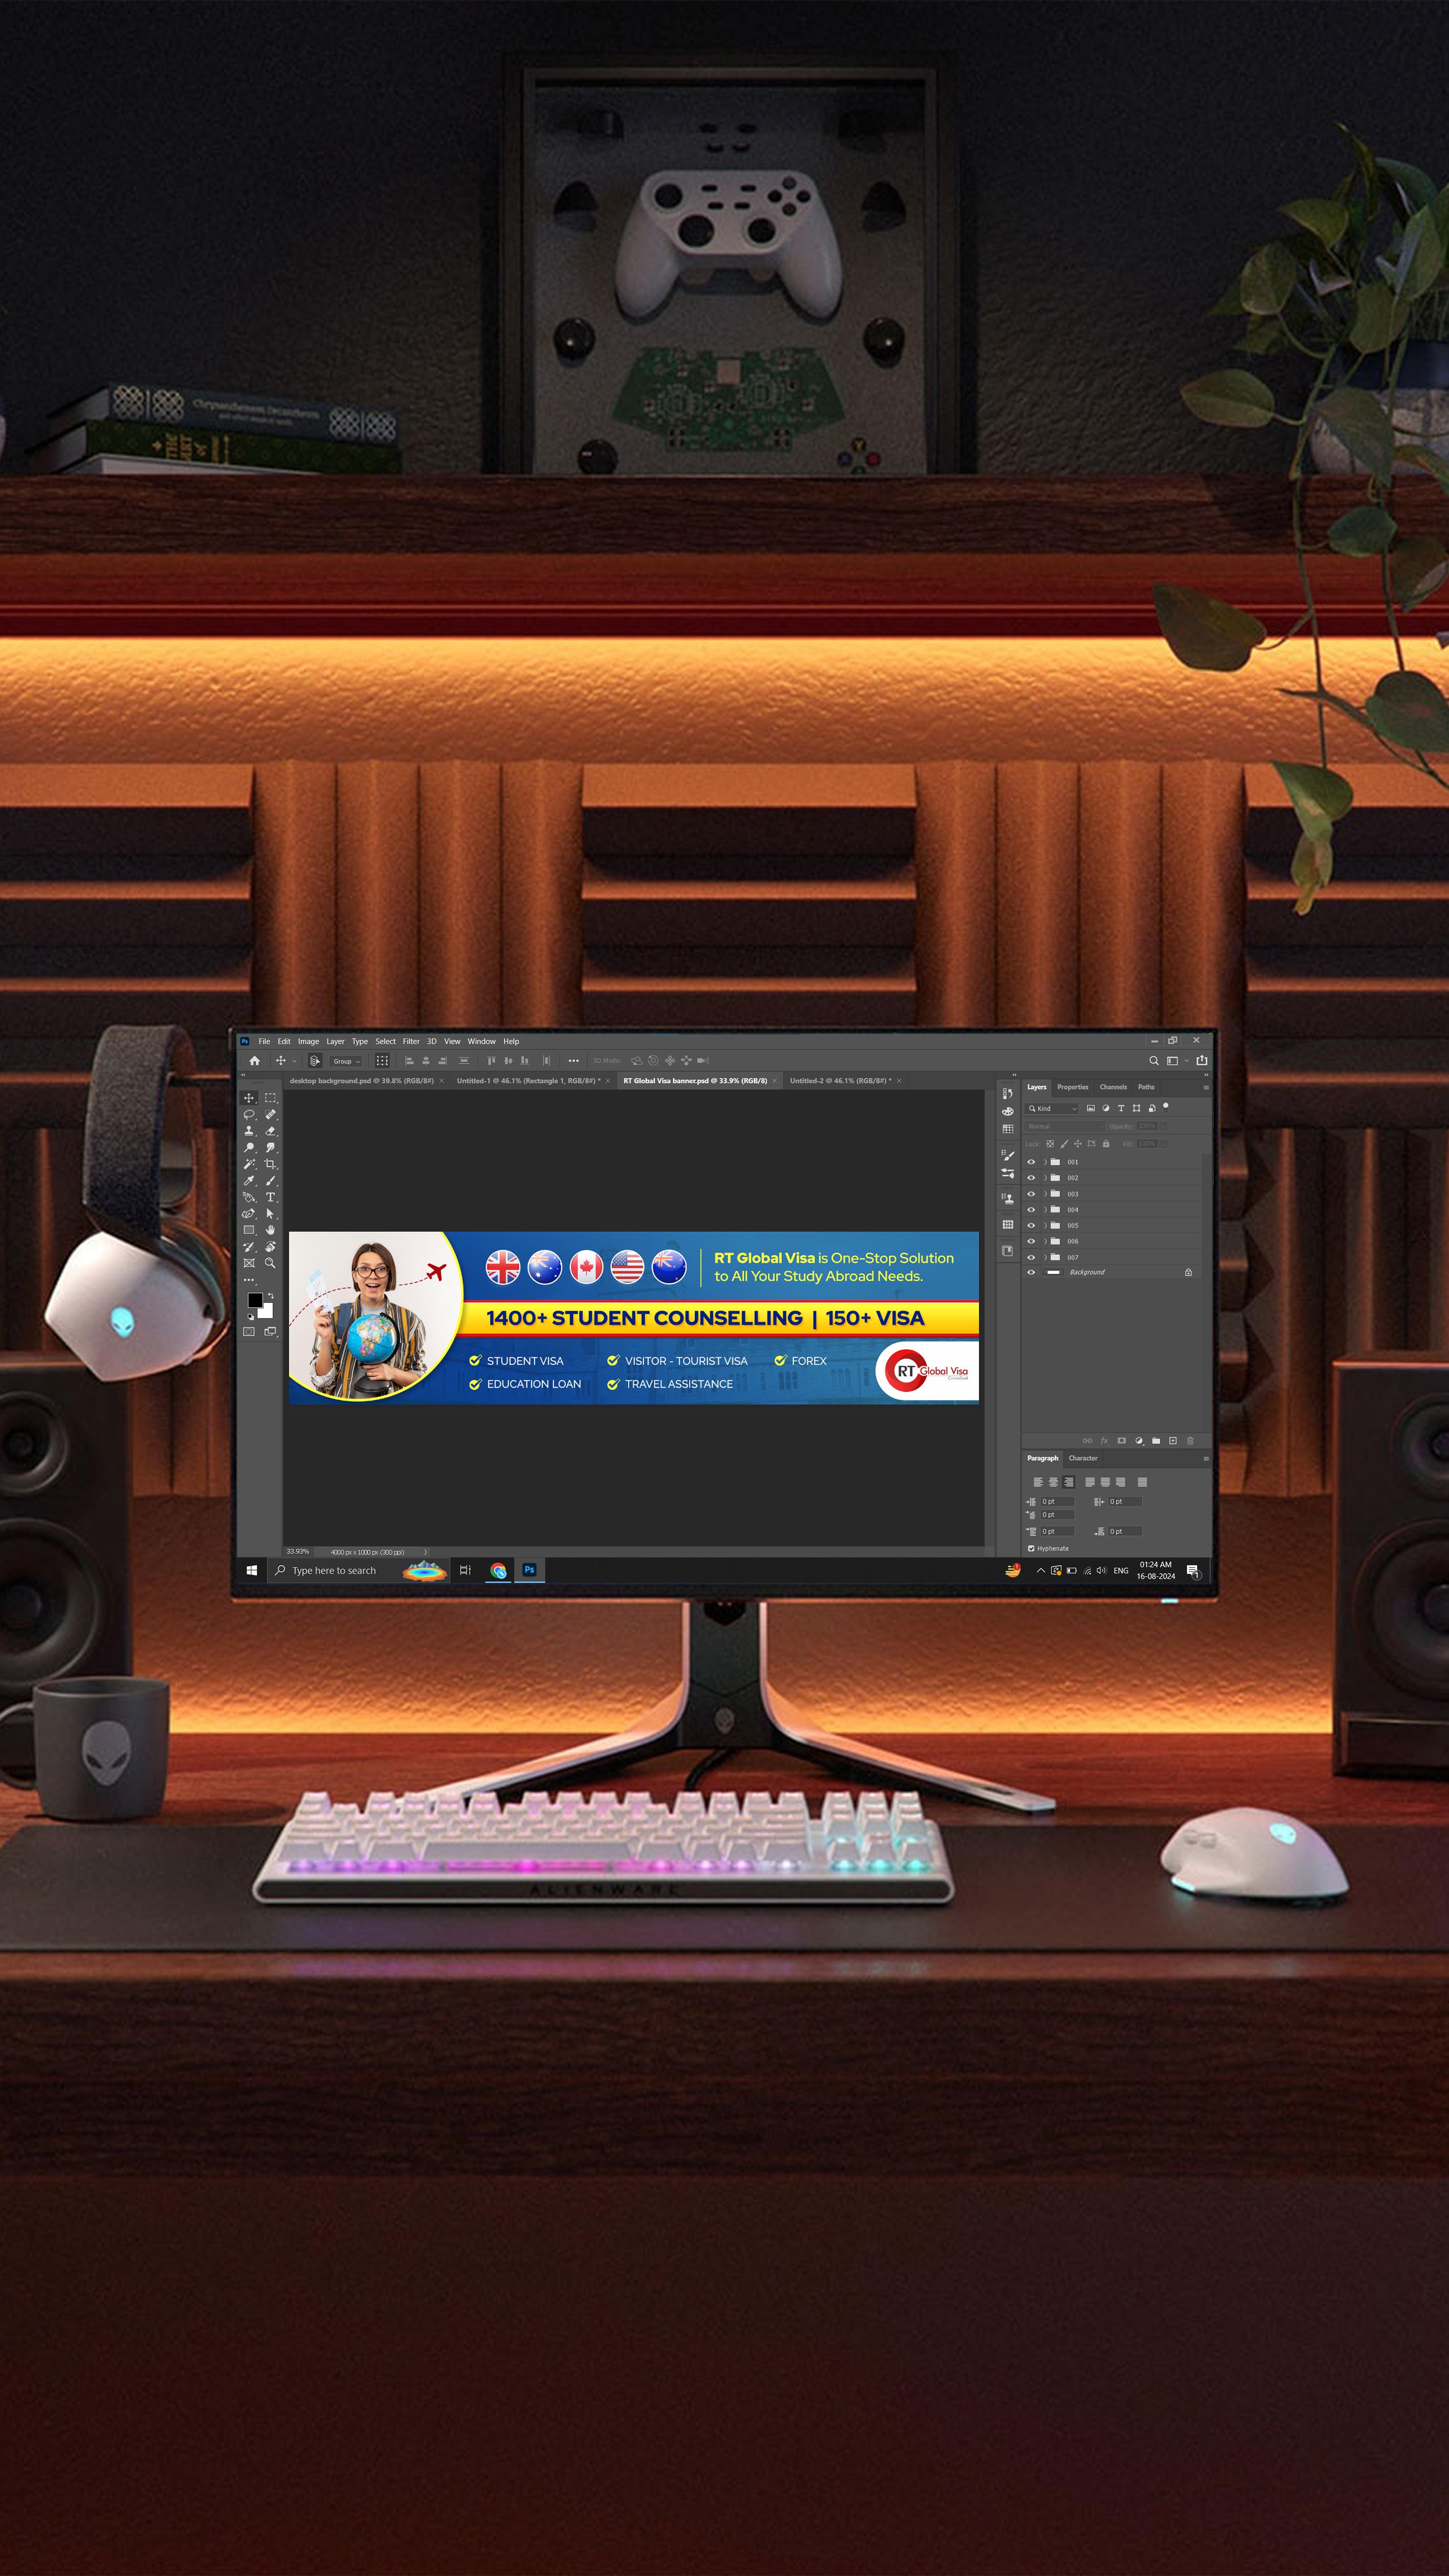Select the Lasso tool
This screenshot has height=2576, width=1449.
point(249,1114)
